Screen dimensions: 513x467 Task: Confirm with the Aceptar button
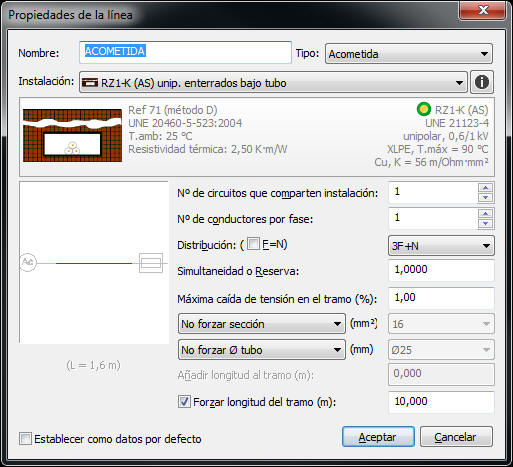click(378, 437)
